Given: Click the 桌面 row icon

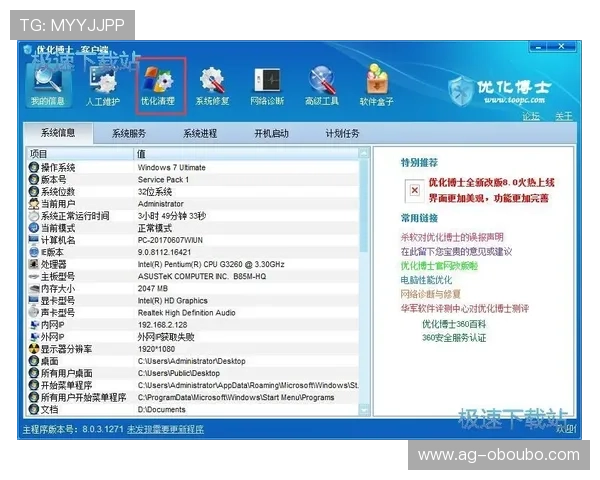Looking at the screenshot, I should coord(34,361).
